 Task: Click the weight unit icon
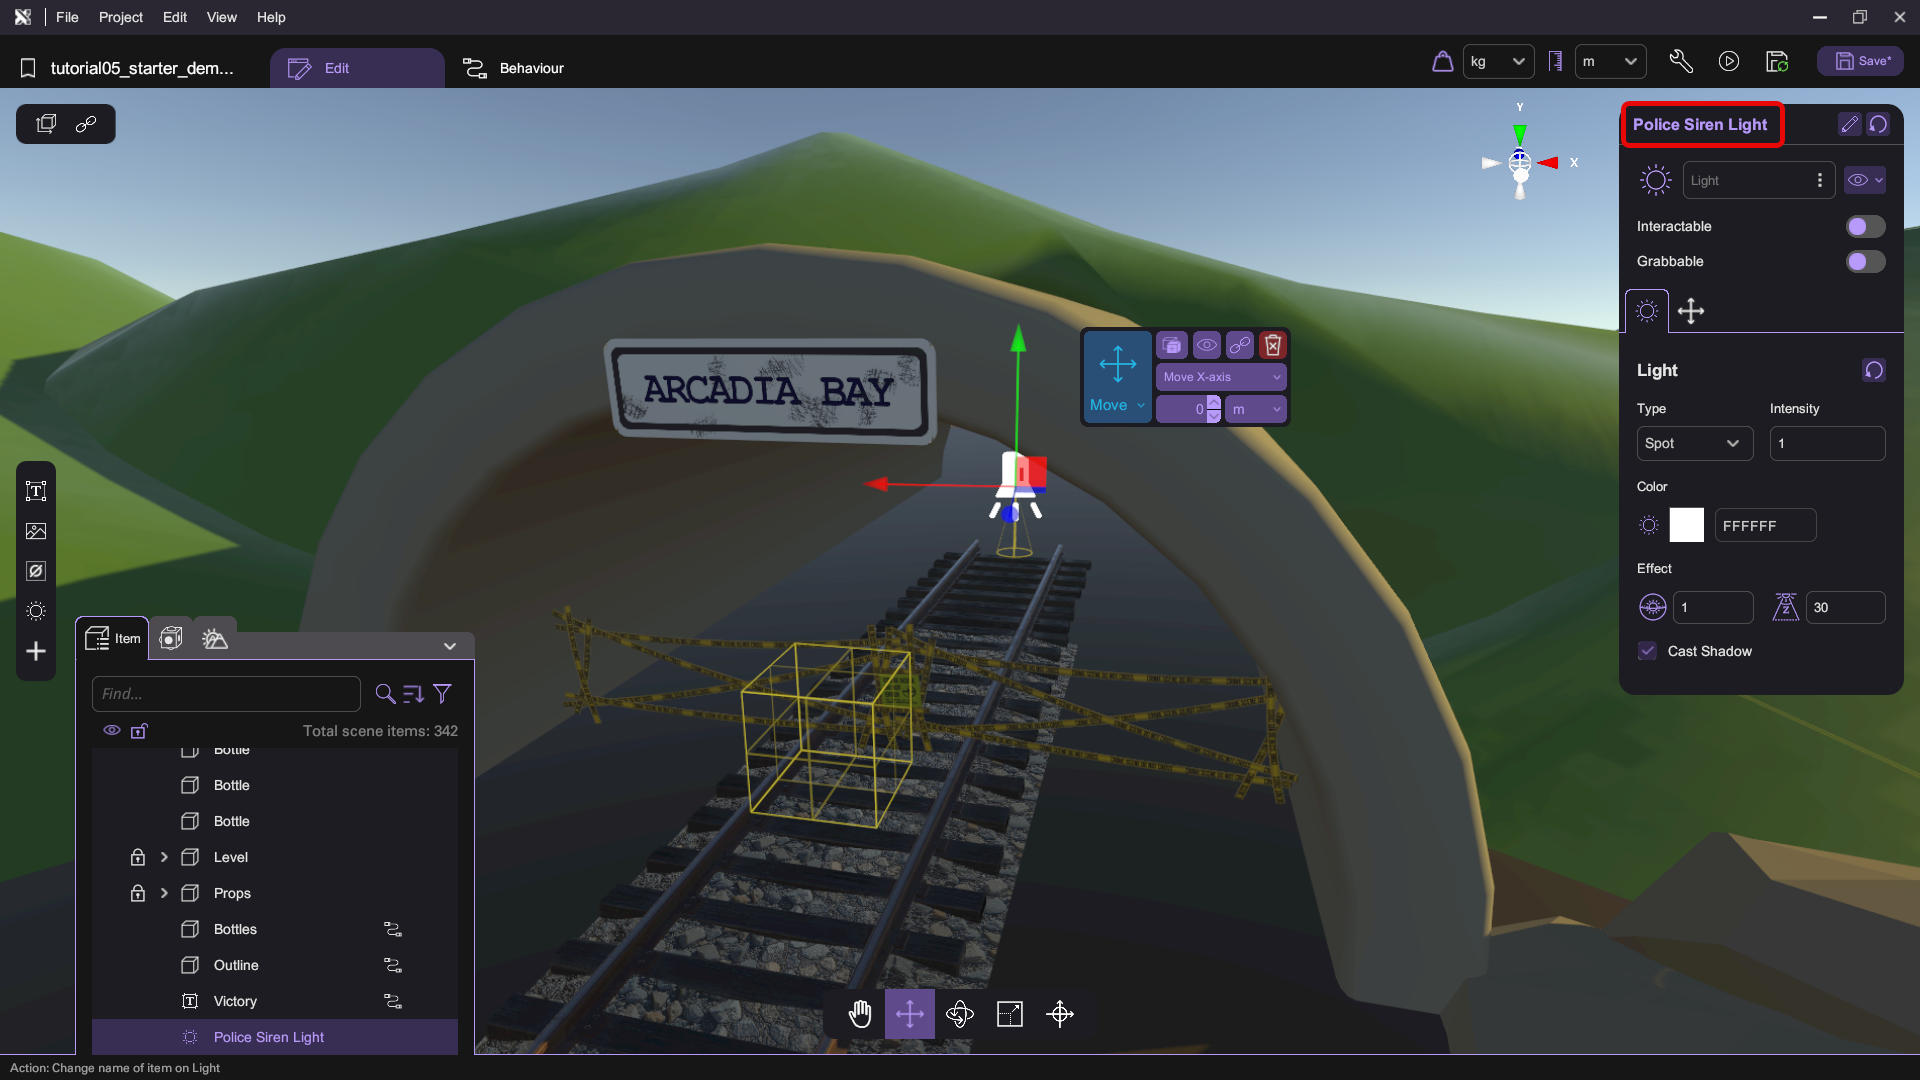pyautogui.click(x=1442, y=62)
